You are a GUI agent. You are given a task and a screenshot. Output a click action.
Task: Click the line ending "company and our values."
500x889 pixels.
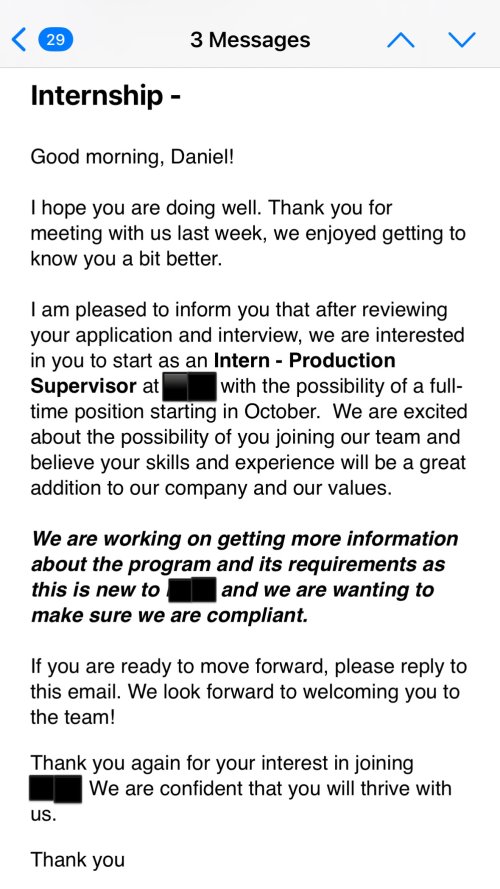pos(211,488)
